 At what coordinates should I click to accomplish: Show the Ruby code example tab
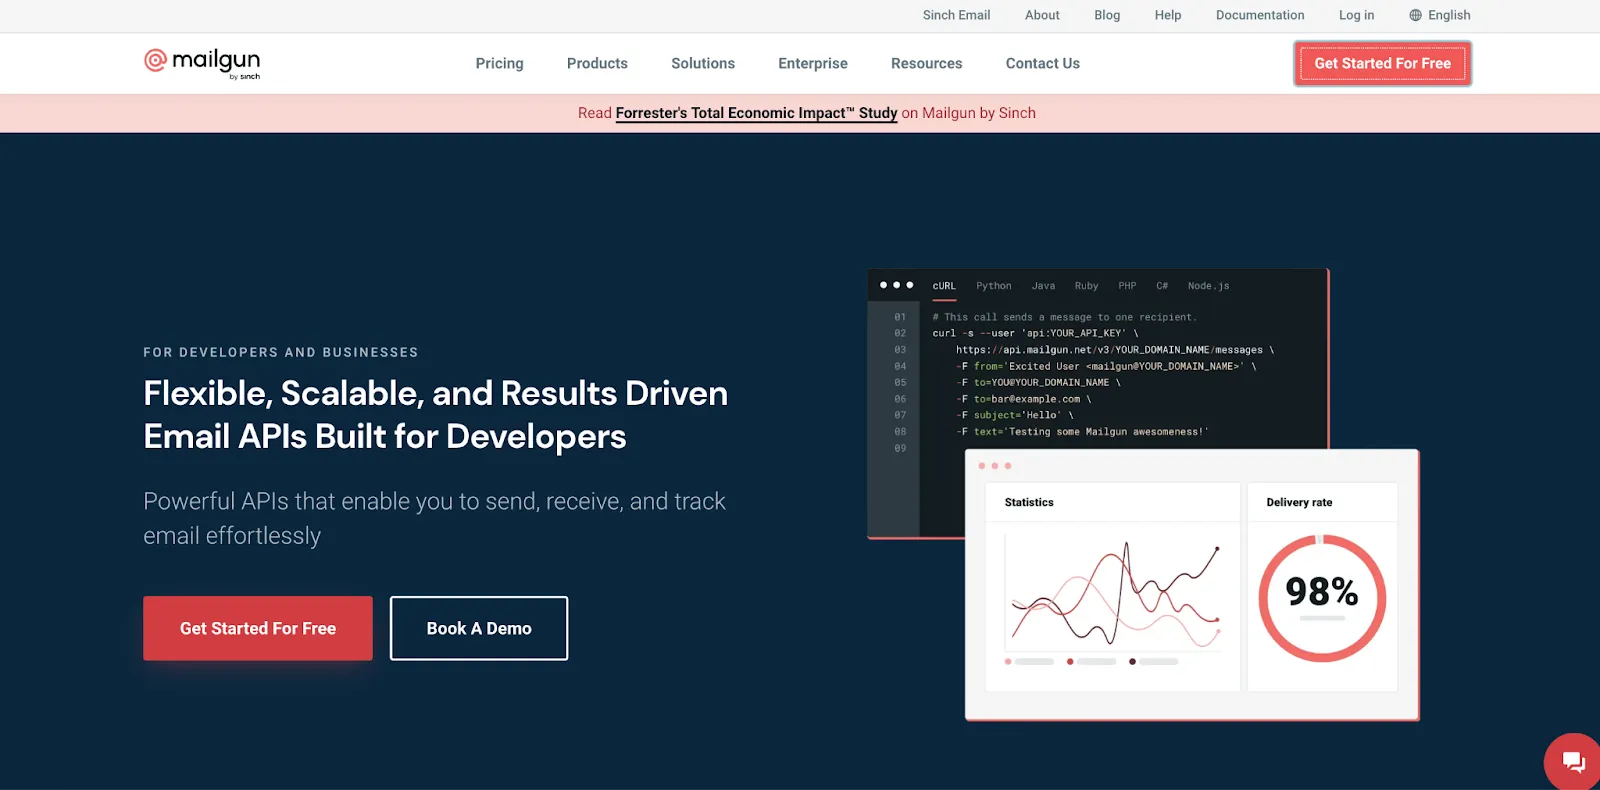(x=1086, y=286)
